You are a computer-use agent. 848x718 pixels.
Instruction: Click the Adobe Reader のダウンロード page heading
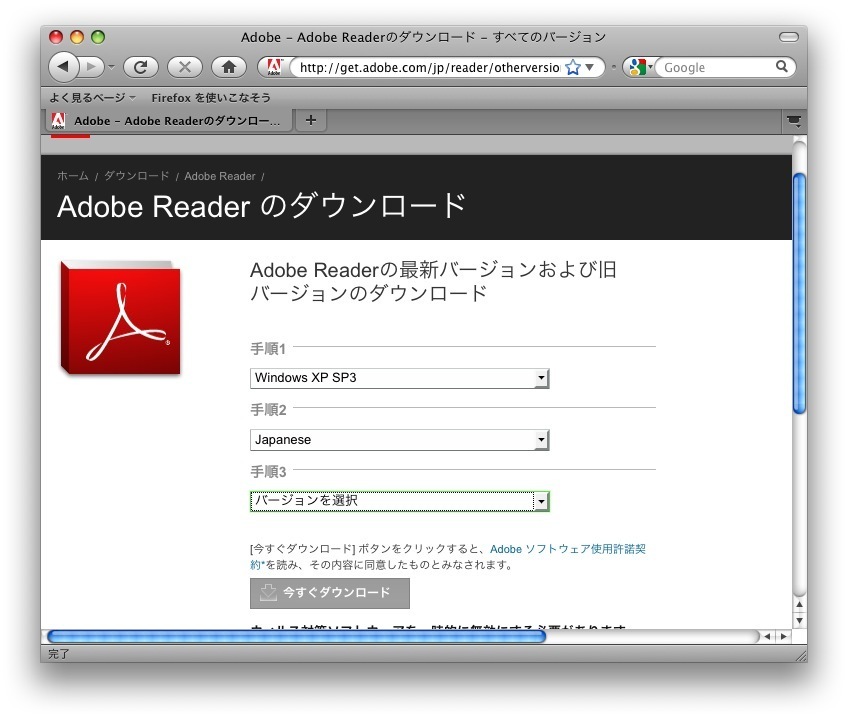click(261, 206)
